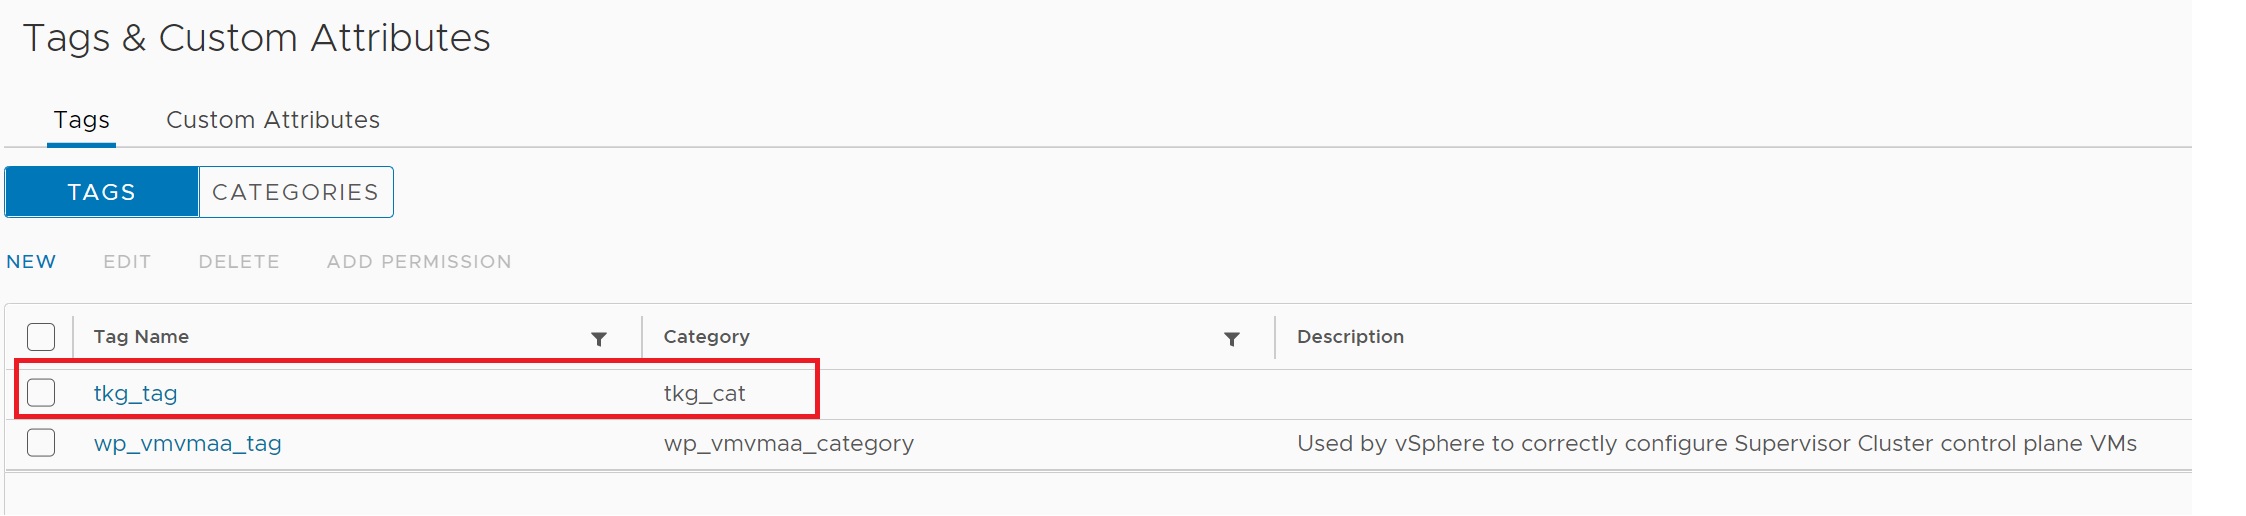Open the Category column filter
The width and height of the screenshot is (2246, 516).
1232,339
